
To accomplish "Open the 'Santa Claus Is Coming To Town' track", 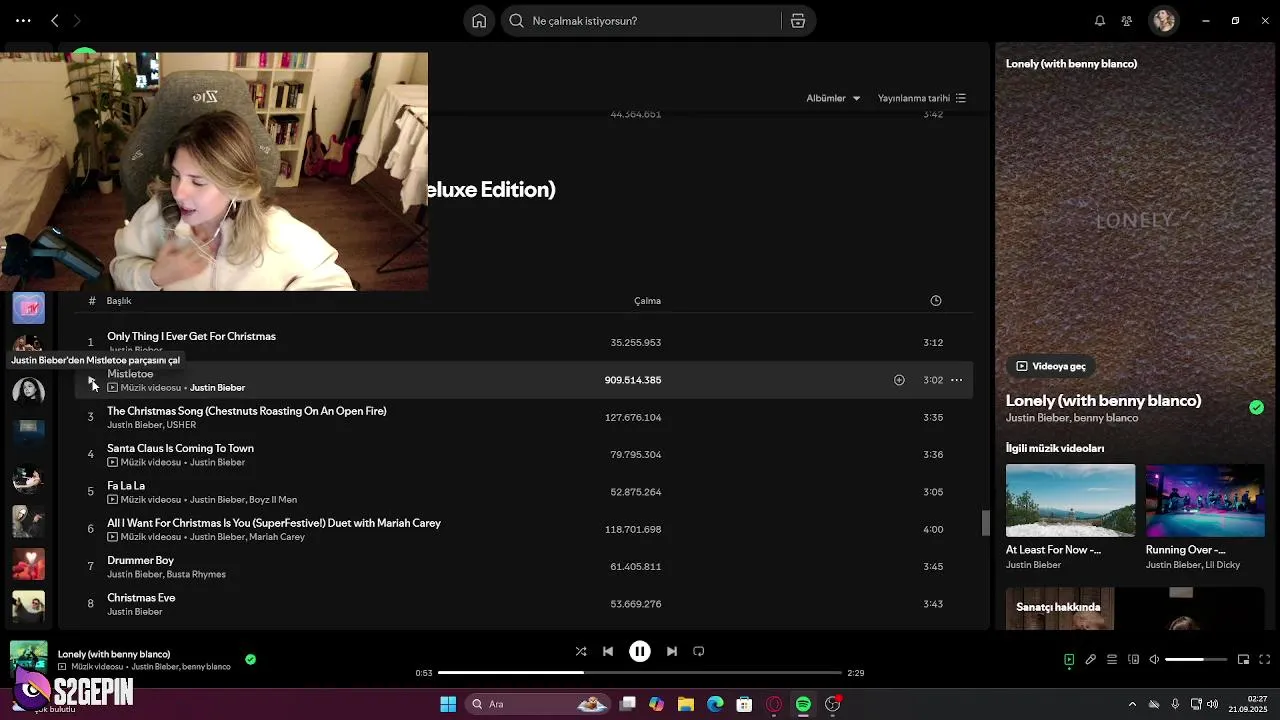I will [180, 448].
